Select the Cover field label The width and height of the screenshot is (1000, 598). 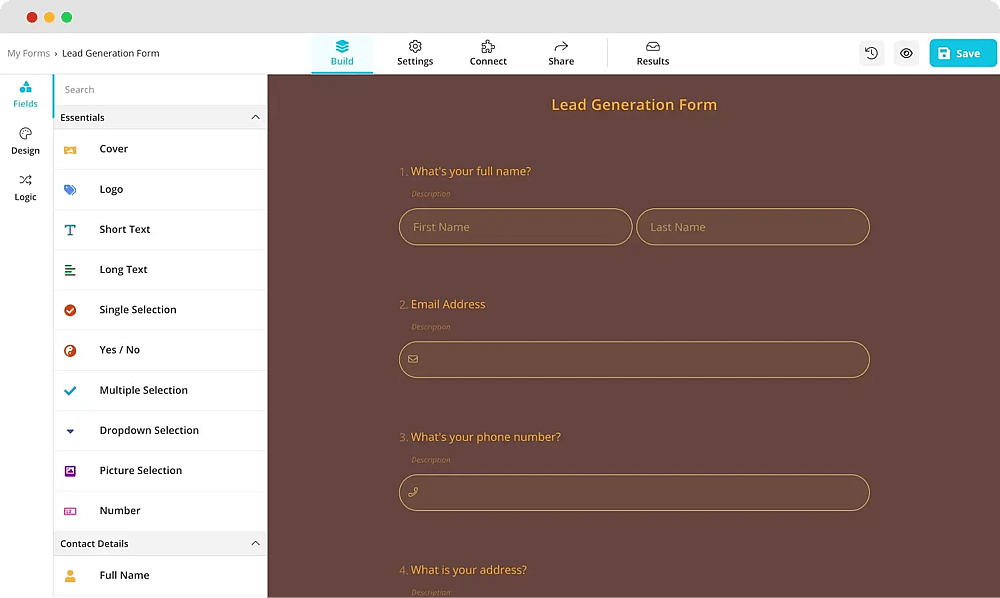pos(114,149)
